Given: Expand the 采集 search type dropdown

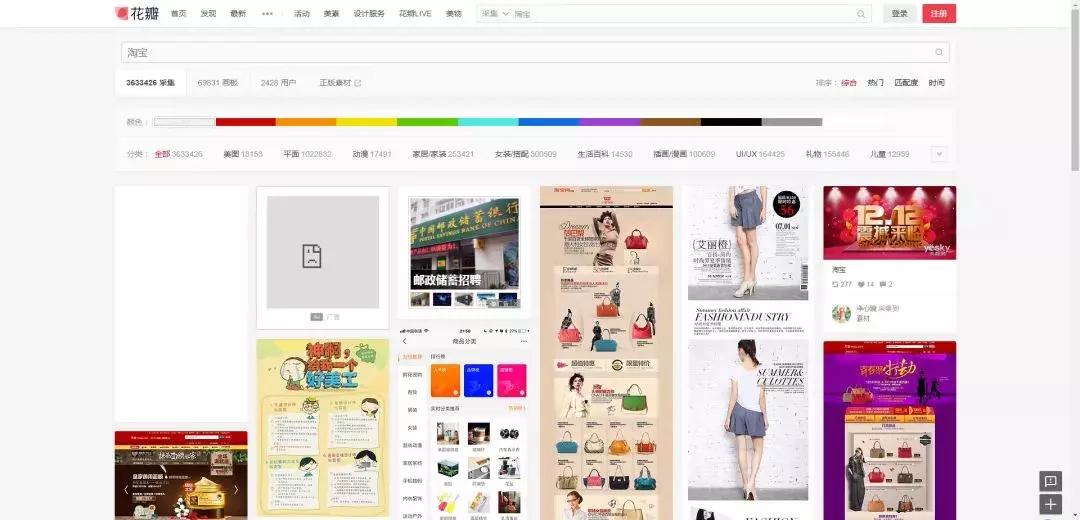Looking at the screenshot, I should [x=495, y=14].
